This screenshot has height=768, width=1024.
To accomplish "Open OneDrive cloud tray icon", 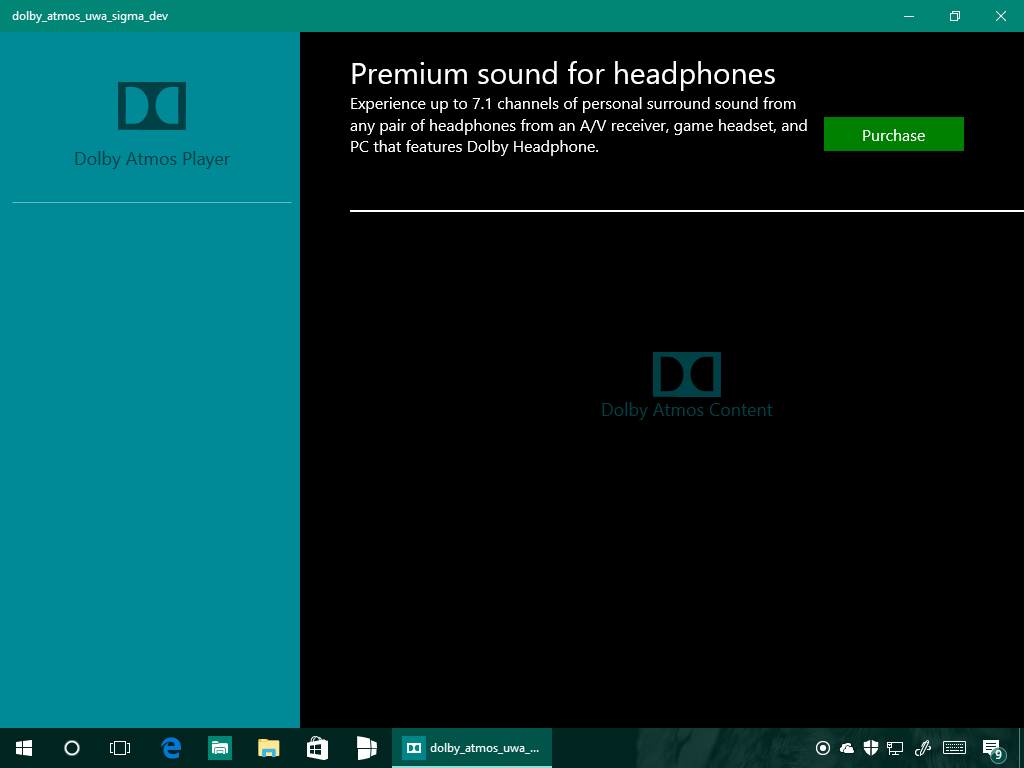I will tap(847, 748).
